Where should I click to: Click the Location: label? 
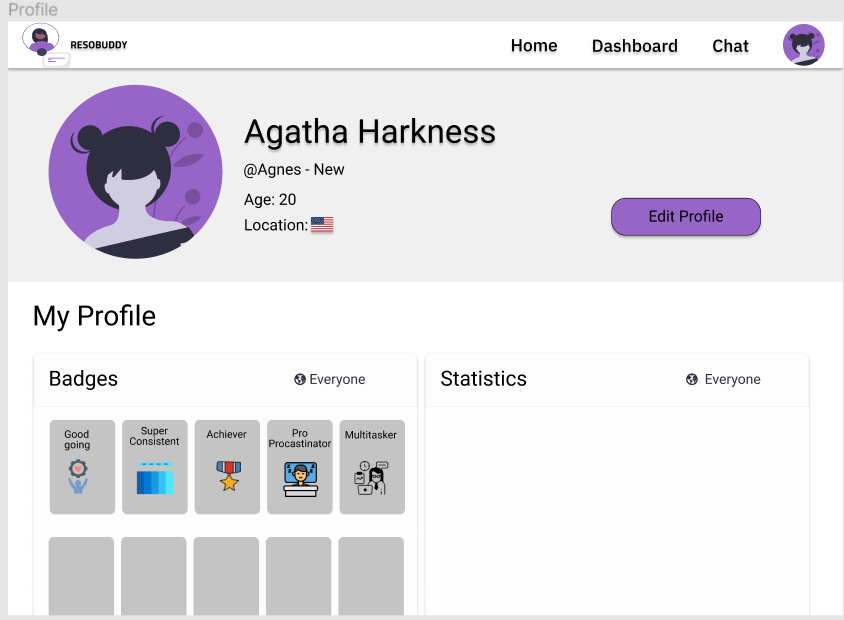pyautogui.click(x=276, y=225)
